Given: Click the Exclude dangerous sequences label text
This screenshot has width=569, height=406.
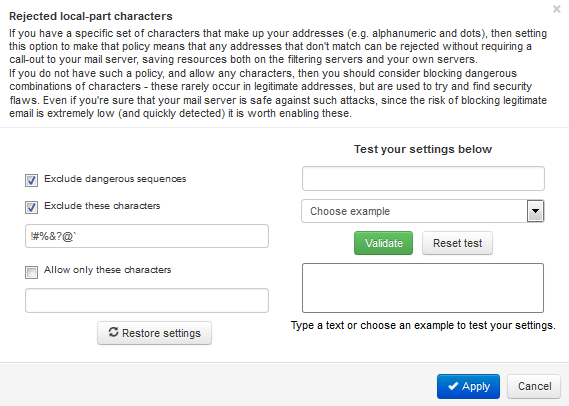Looking at the screenshot, I should tap(115, 179).
